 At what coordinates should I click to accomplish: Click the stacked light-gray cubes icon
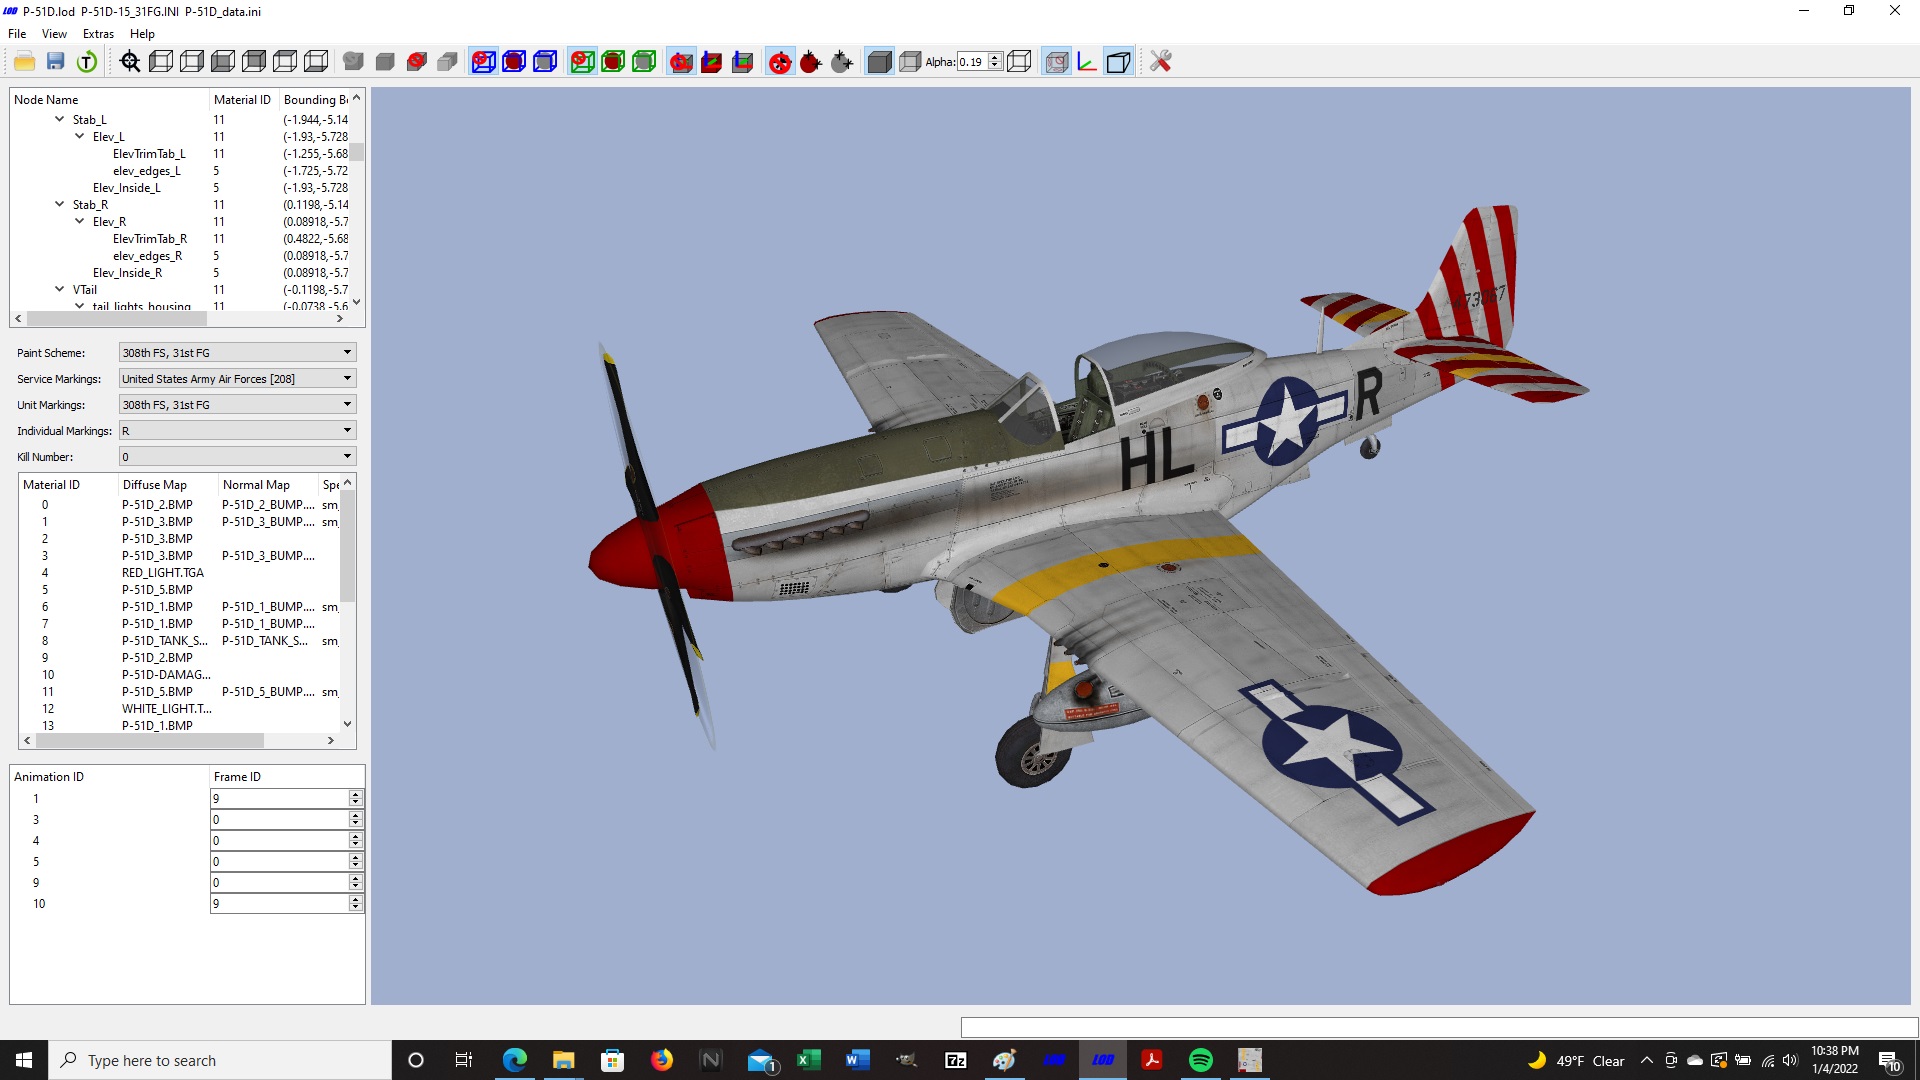click(447, 62)
